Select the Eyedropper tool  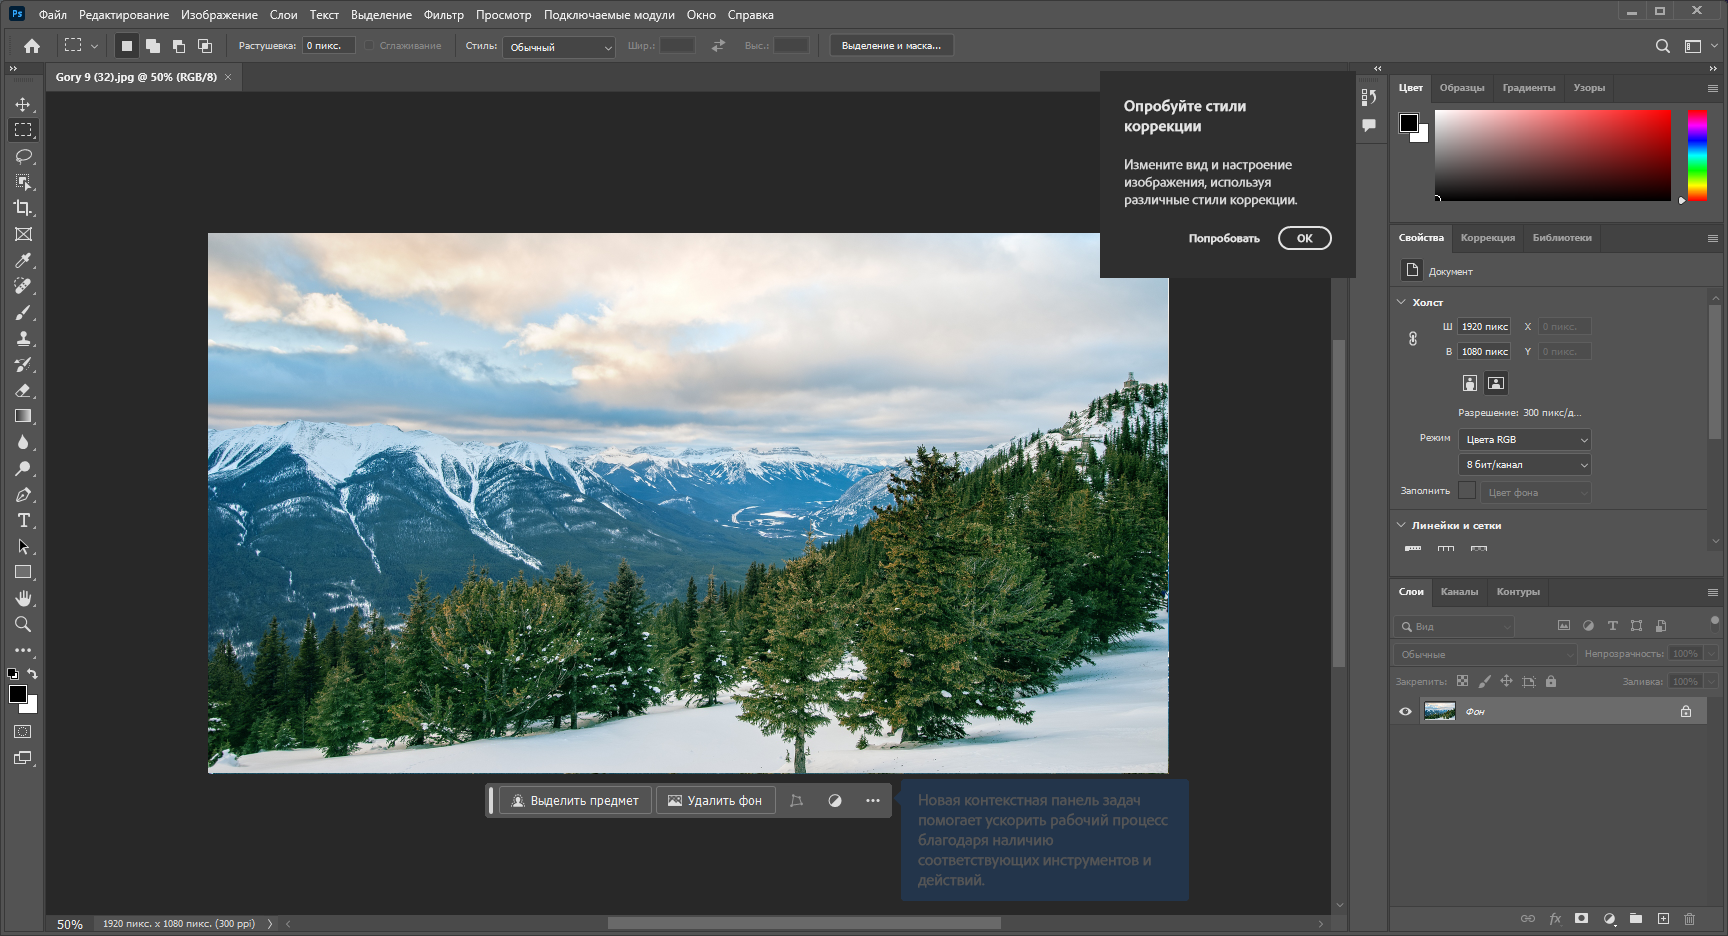click(x=23, y=261)
